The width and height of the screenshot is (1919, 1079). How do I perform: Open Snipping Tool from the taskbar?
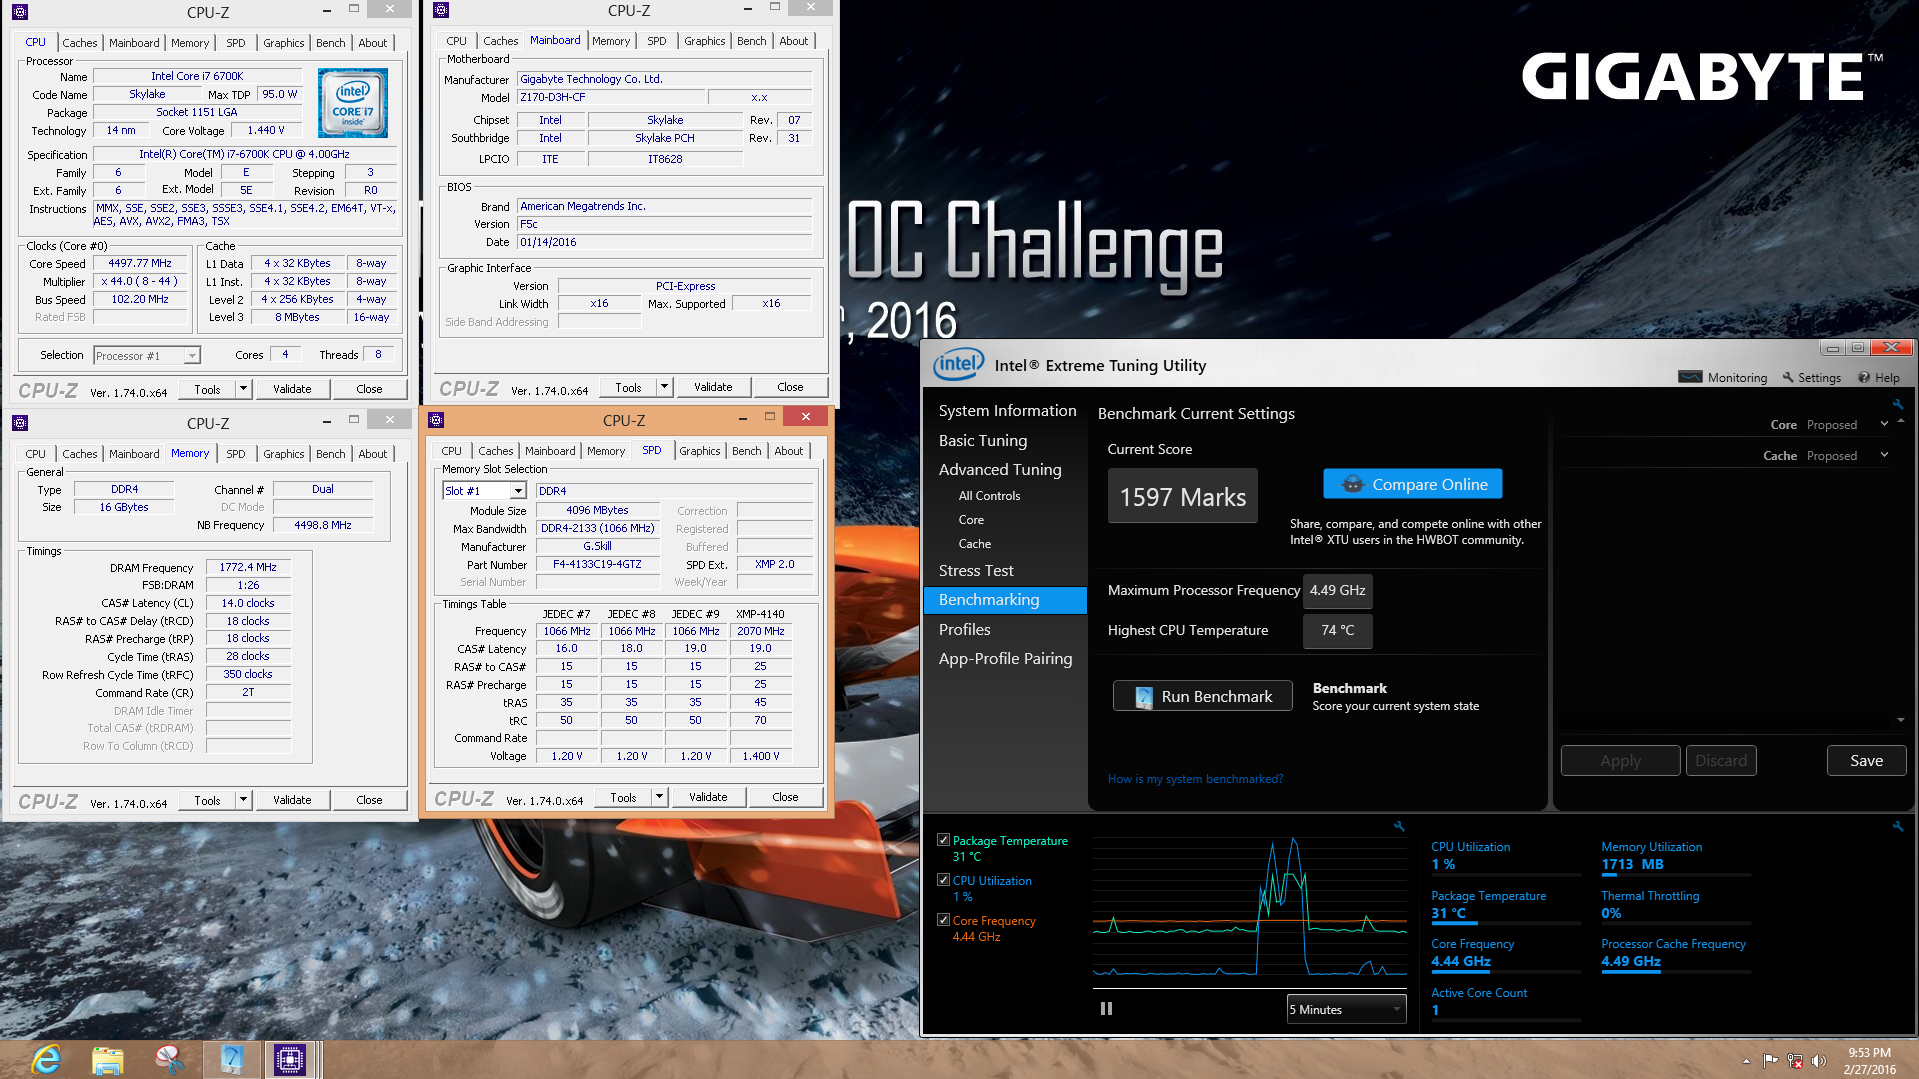coord(169,1059)
